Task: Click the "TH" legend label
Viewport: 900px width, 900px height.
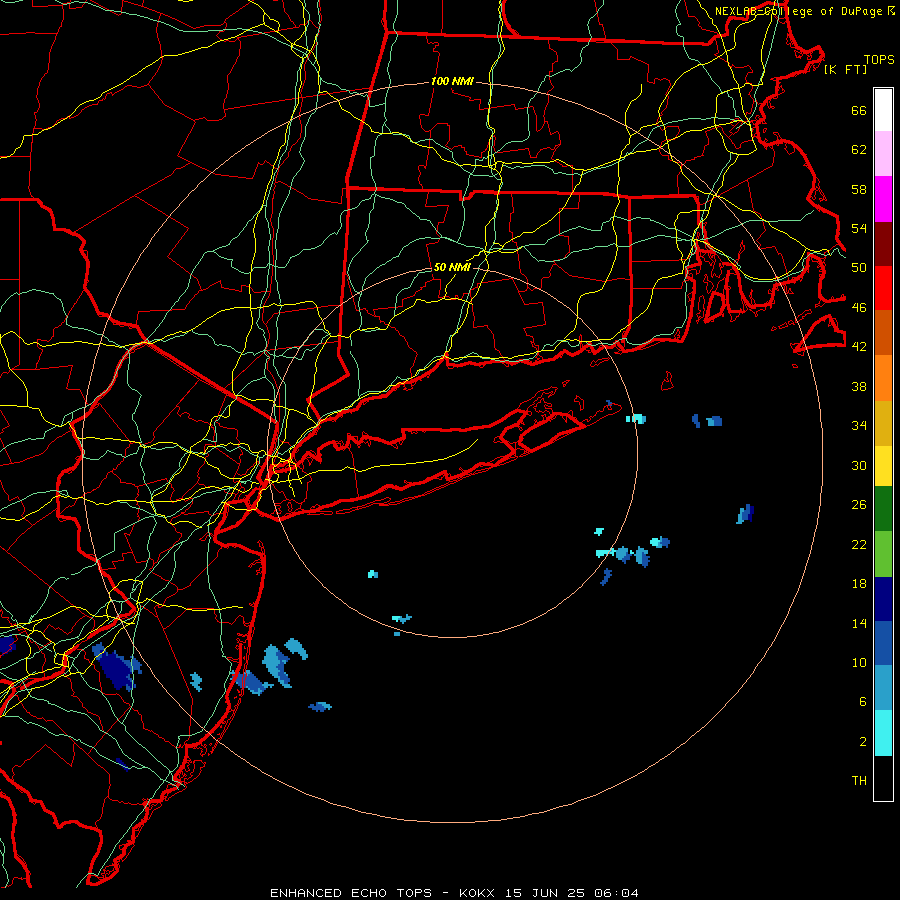Action: (x=859, y=781)
